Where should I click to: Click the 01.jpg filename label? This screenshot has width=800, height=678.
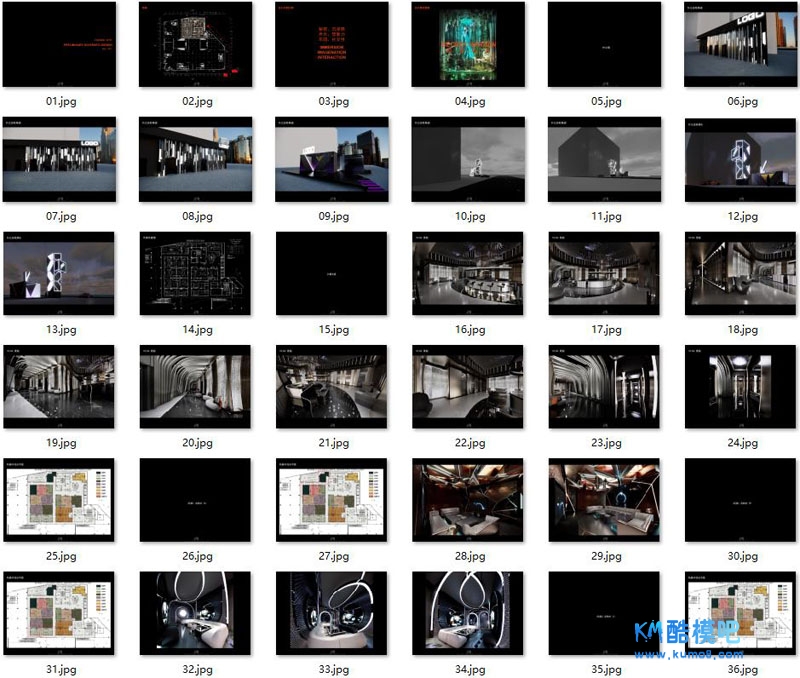pos(59,102)
